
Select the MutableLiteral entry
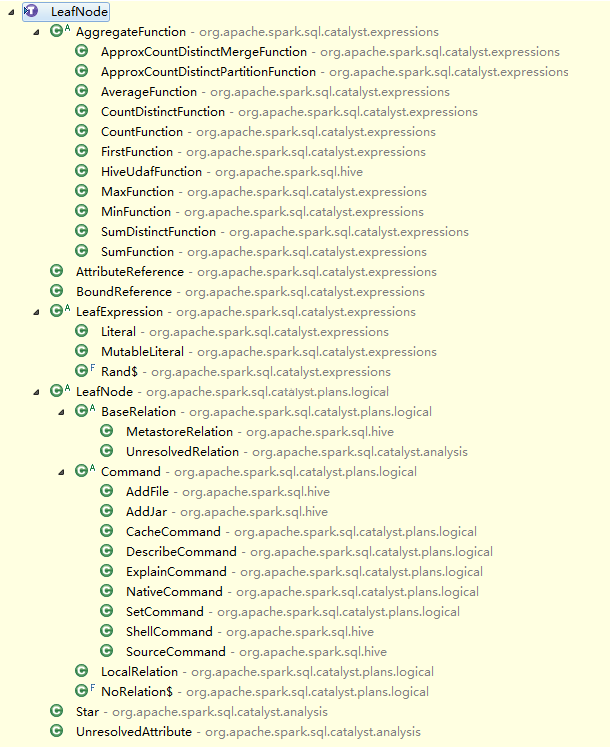[269, 352]
